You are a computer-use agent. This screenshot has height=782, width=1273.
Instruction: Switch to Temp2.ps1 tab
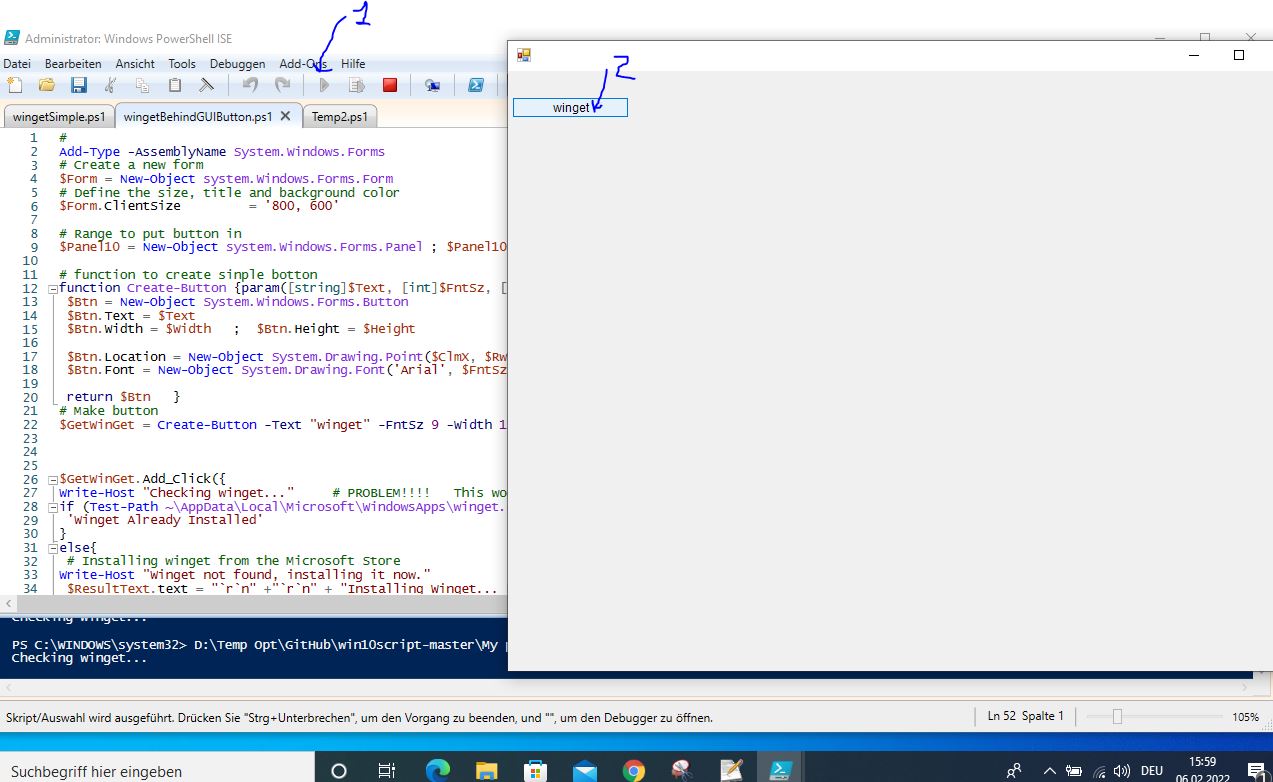340,116
